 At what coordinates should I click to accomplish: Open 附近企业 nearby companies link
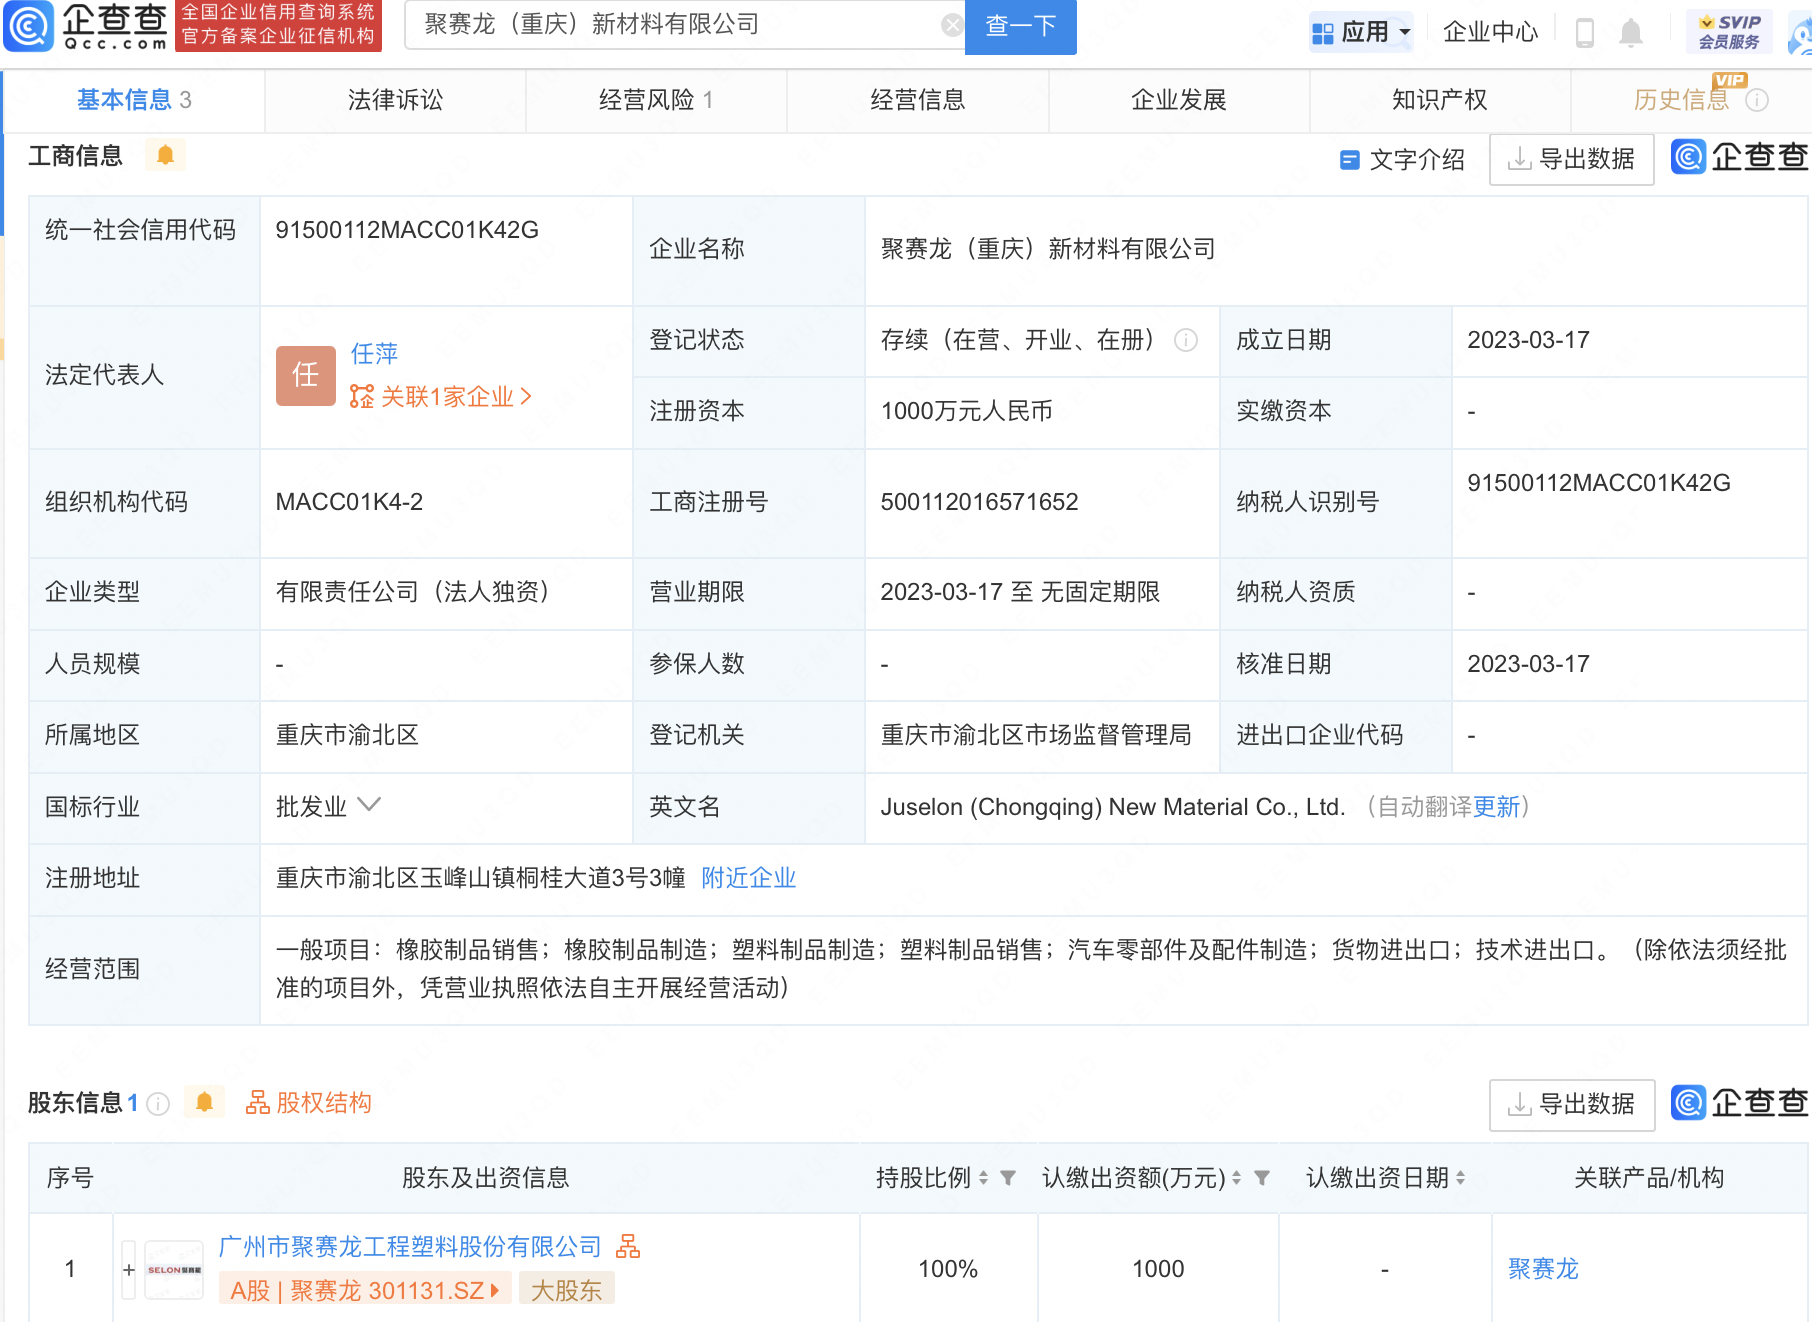[x=749, y=878]
